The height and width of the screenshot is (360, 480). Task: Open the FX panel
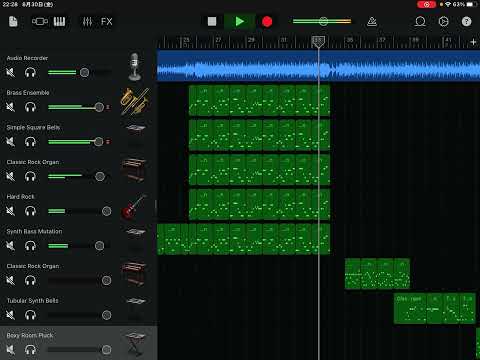coord(107,22)
